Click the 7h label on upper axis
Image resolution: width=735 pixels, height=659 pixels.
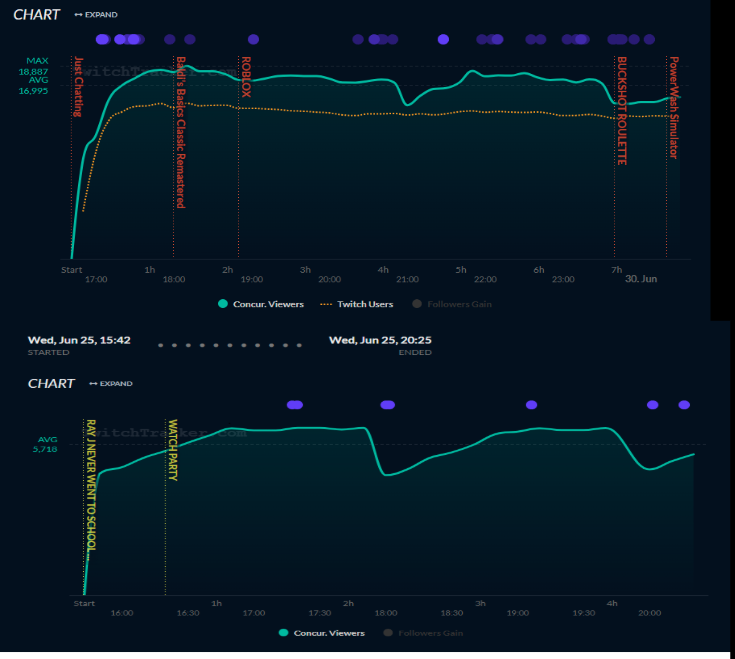(616, 270)
